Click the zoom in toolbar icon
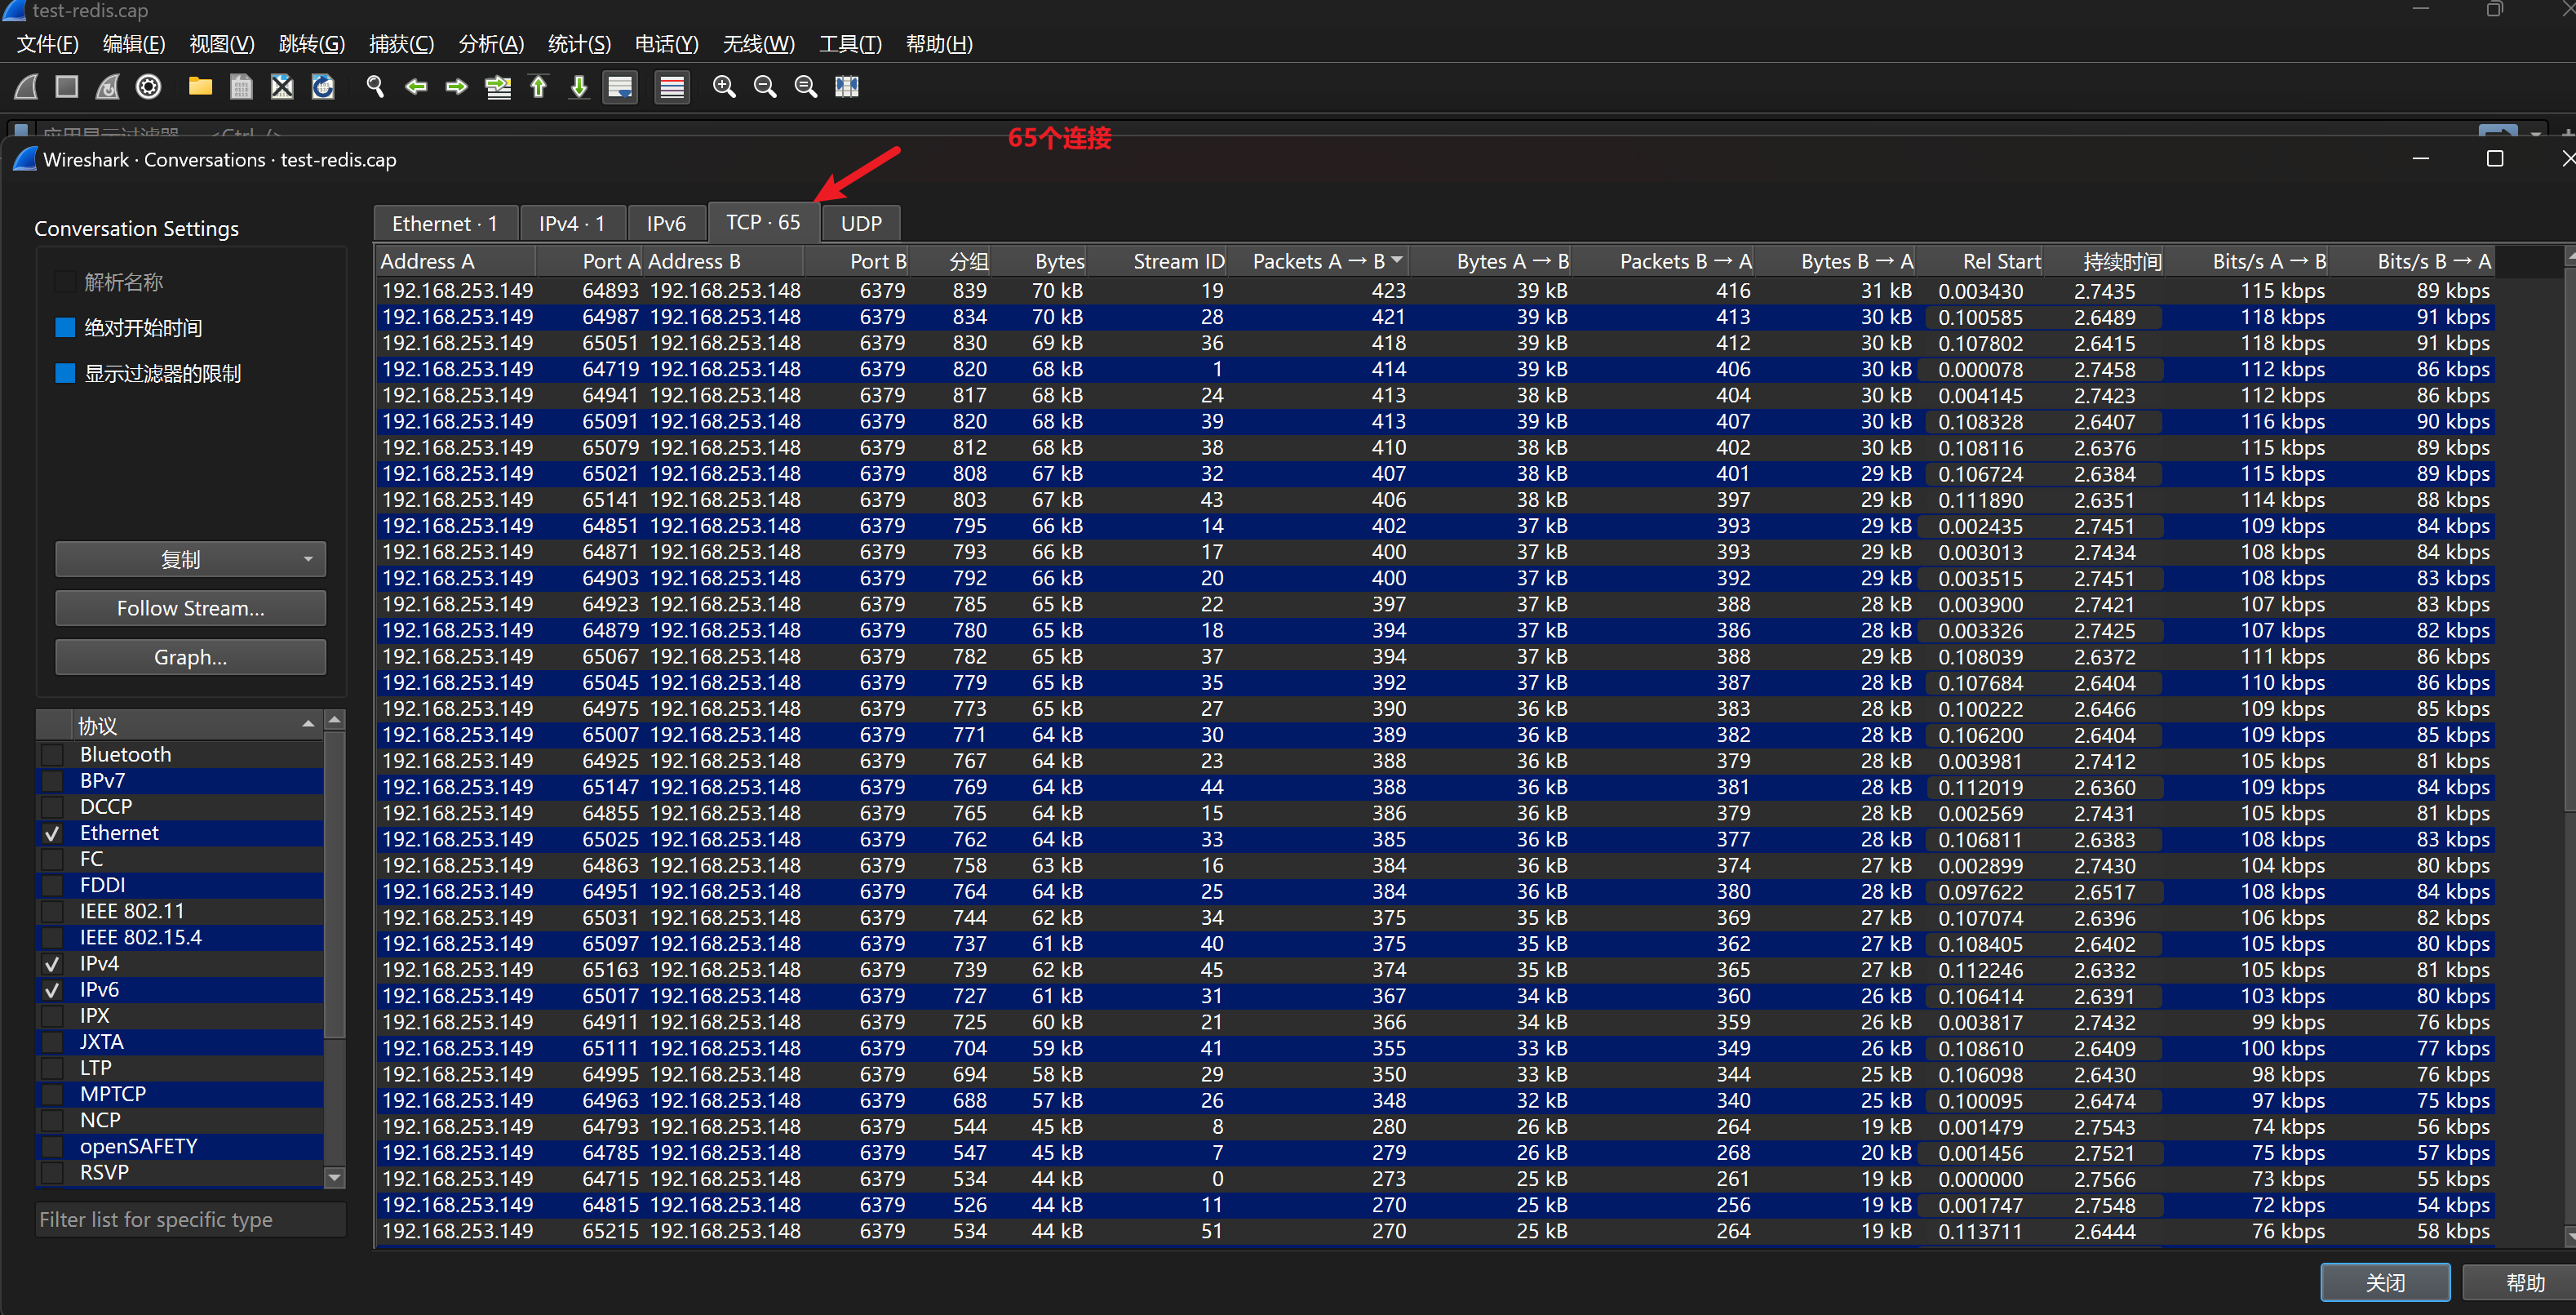Viewport: 2576px width, 1315px height. [x=724, y=87]
